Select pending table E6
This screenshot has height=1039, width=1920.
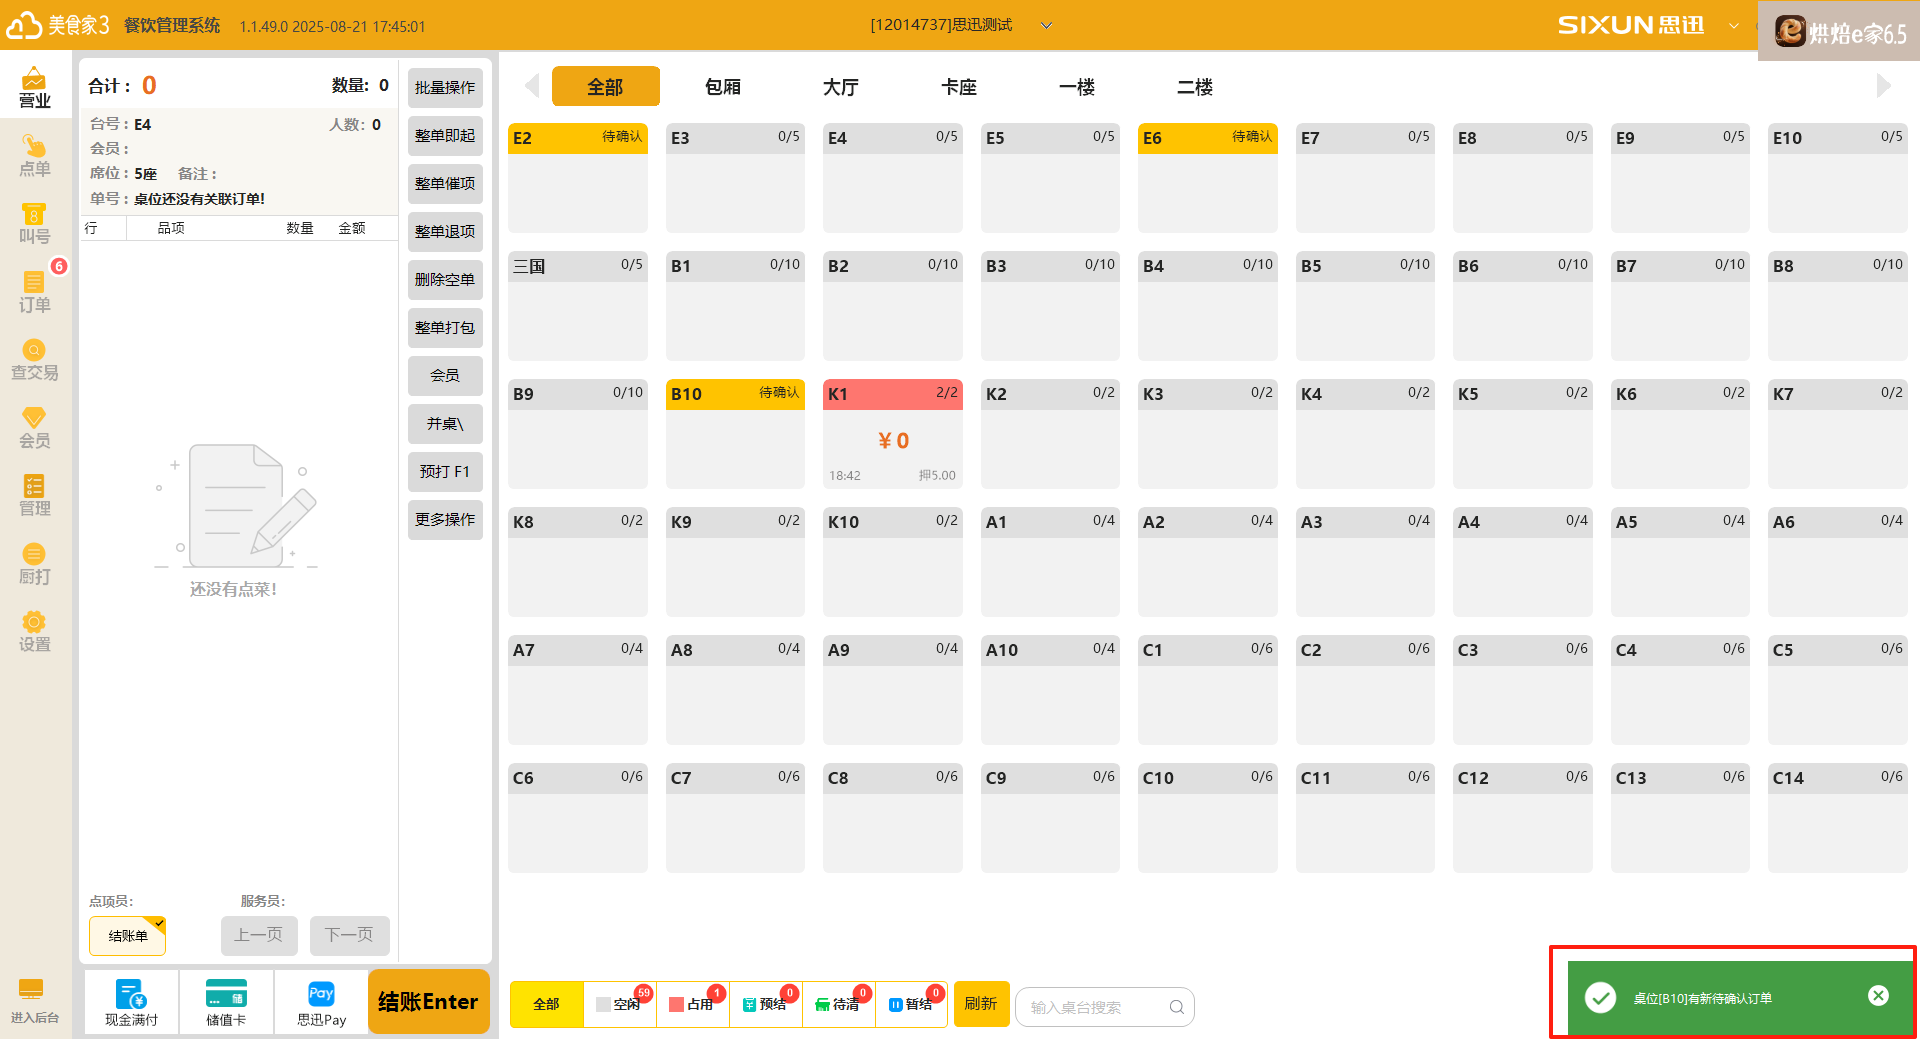pos(1208,178)
